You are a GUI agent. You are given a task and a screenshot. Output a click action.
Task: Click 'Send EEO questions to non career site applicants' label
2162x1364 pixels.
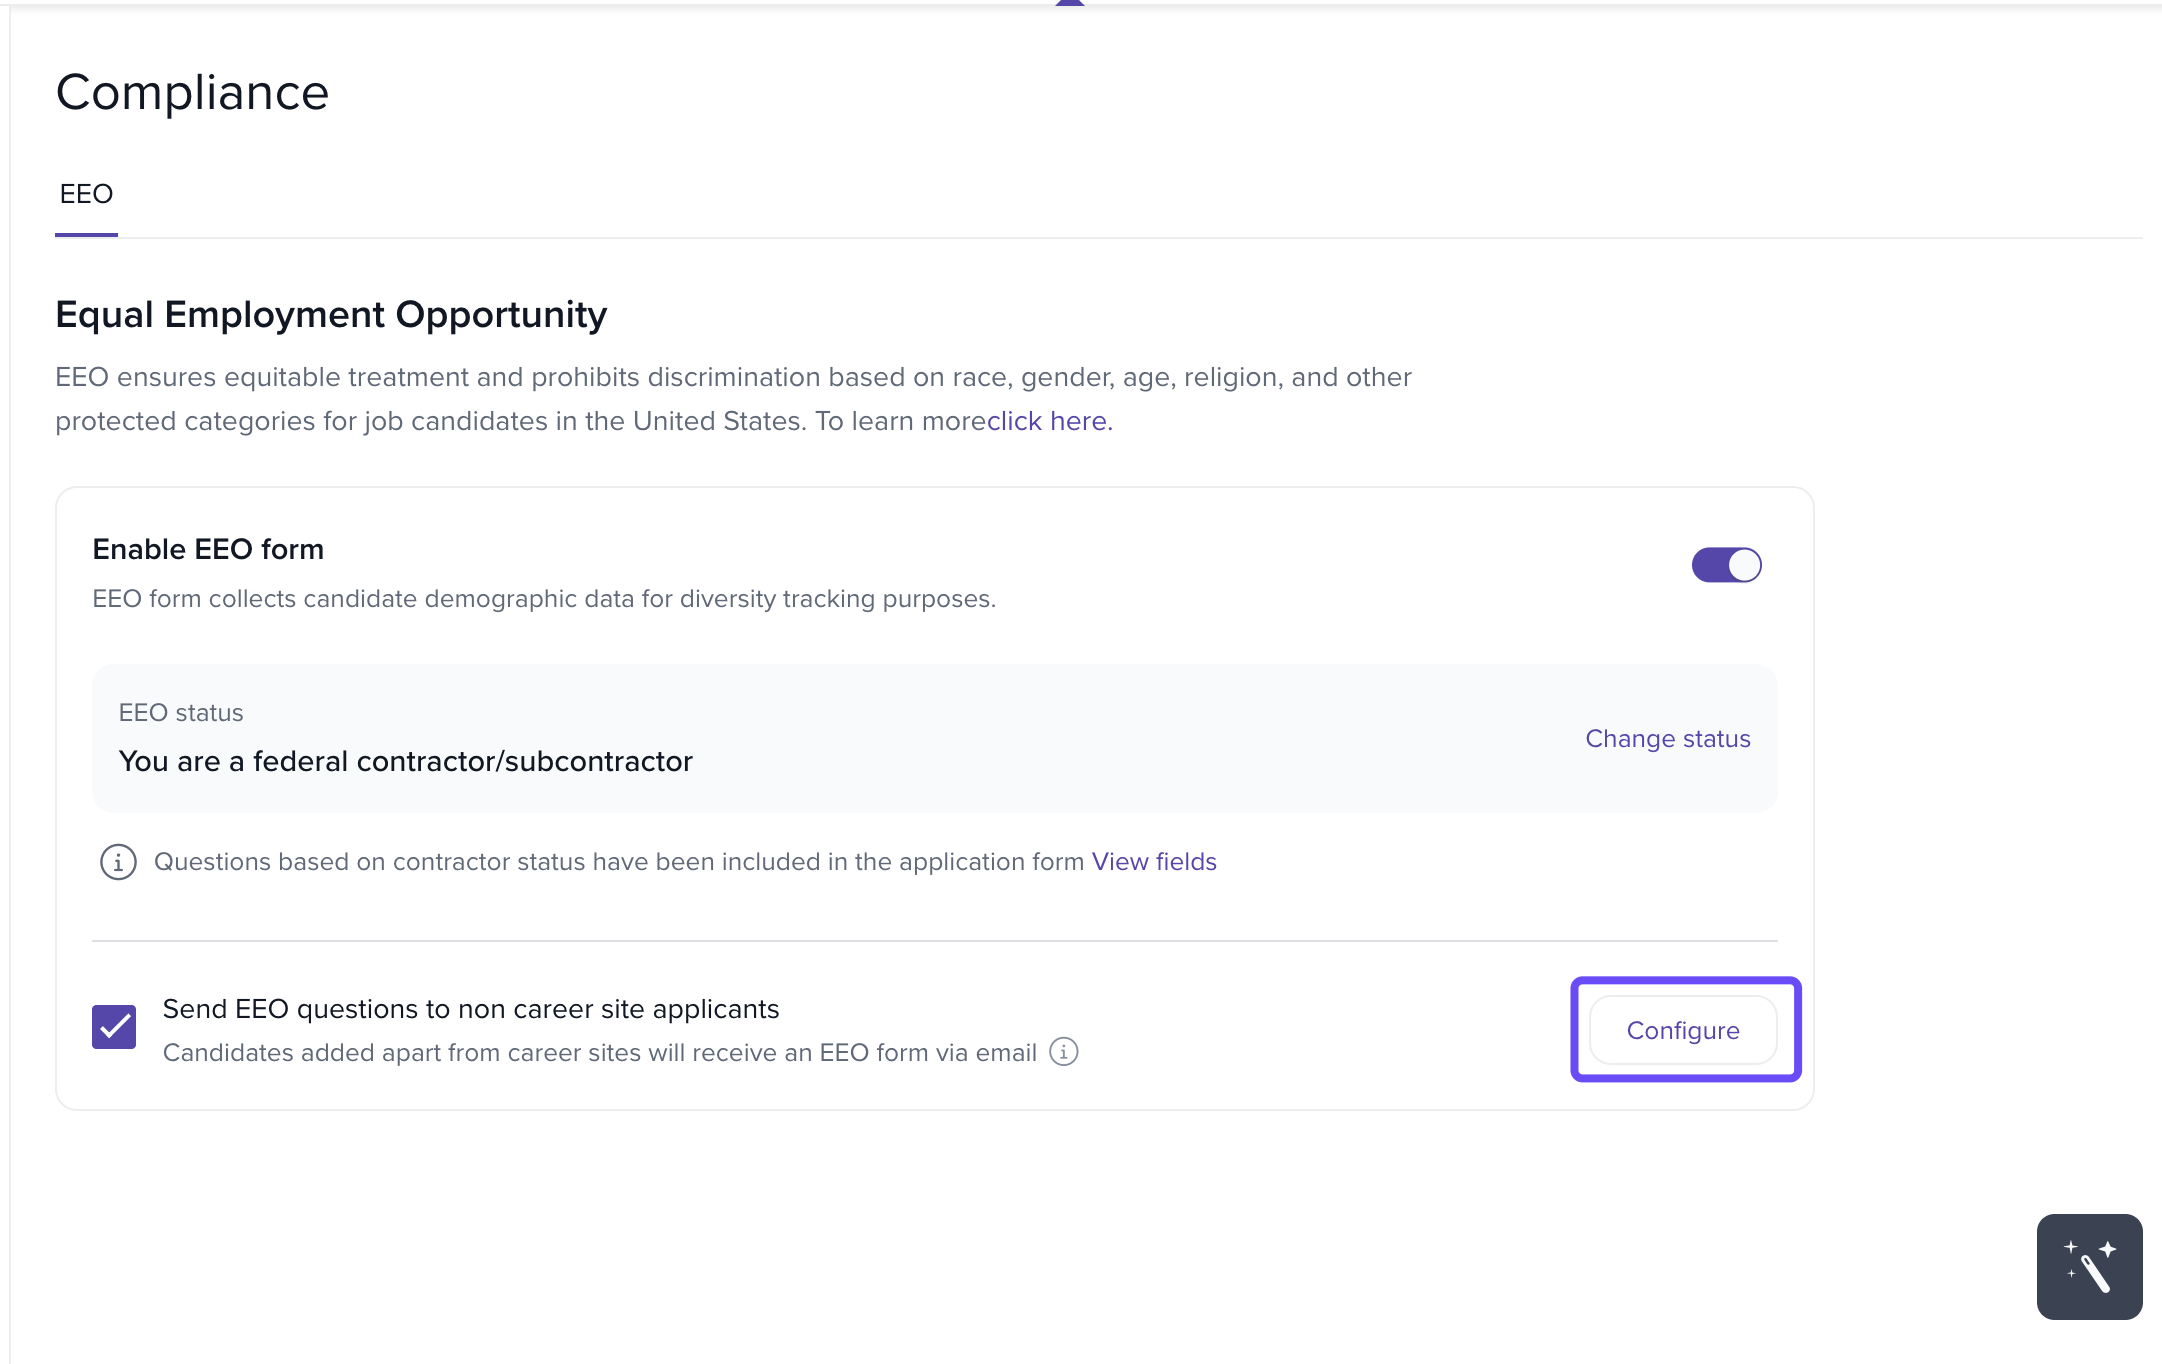point(470,1009)
